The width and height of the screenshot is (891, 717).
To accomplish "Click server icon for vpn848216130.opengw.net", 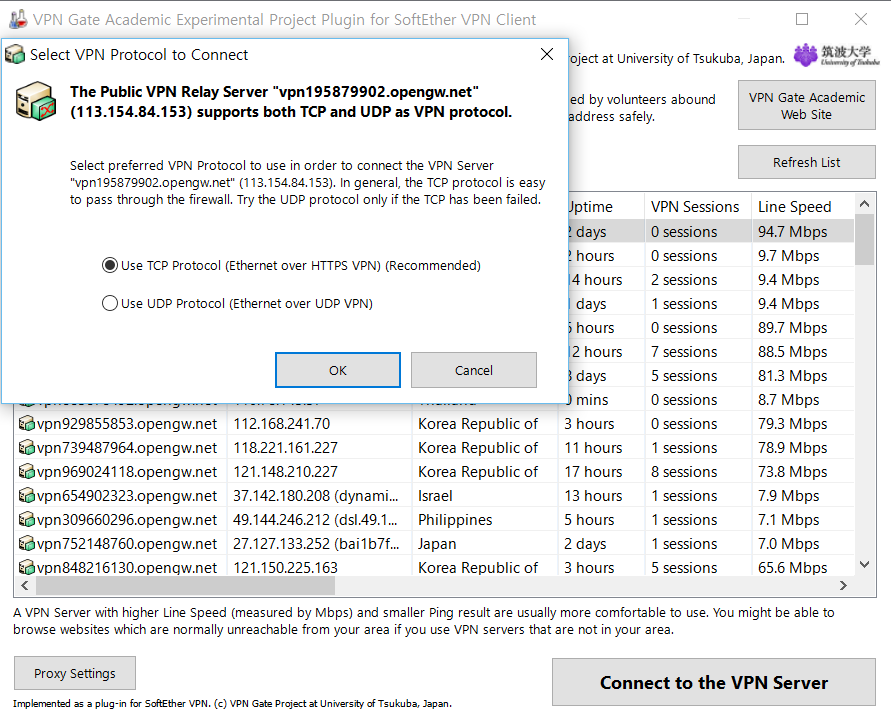I will 27,567.
